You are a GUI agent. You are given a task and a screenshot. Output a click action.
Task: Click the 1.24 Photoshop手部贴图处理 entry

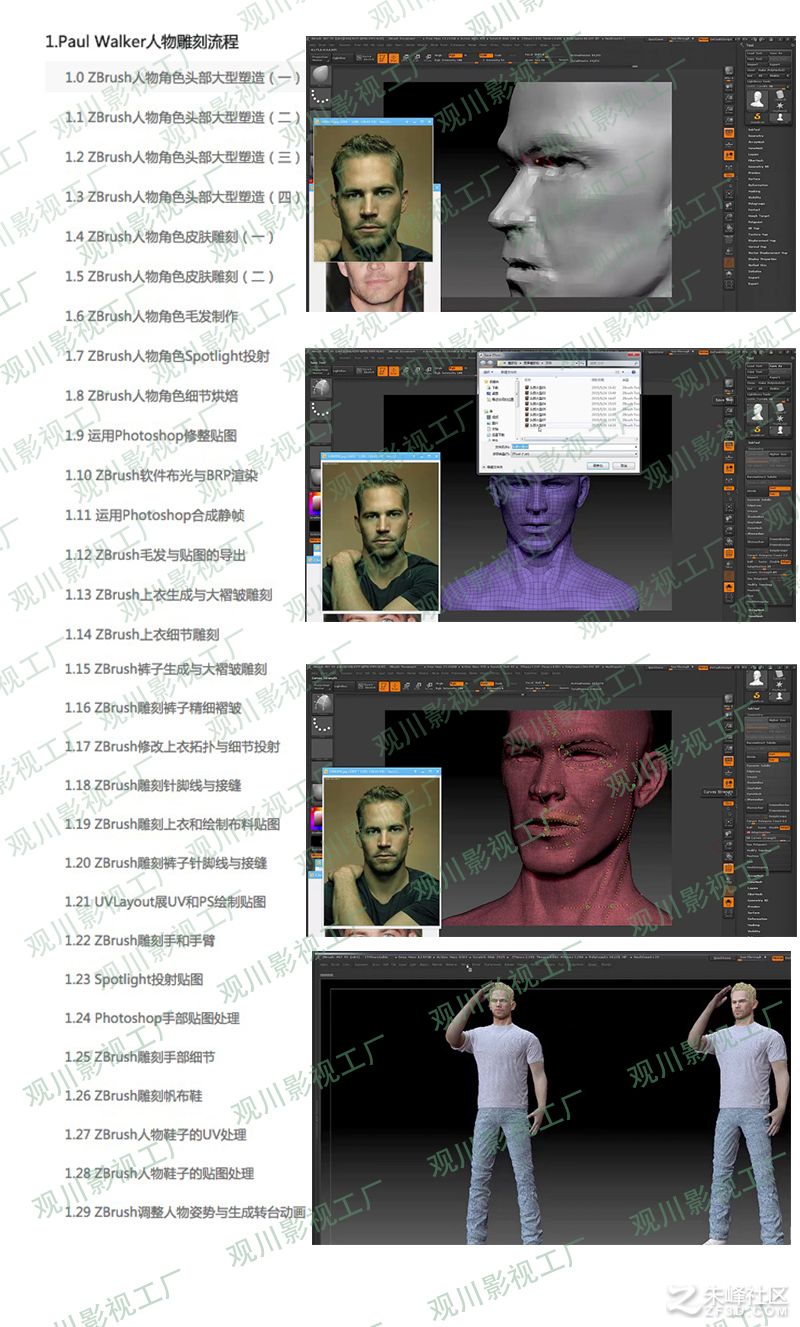point(152,1019)
